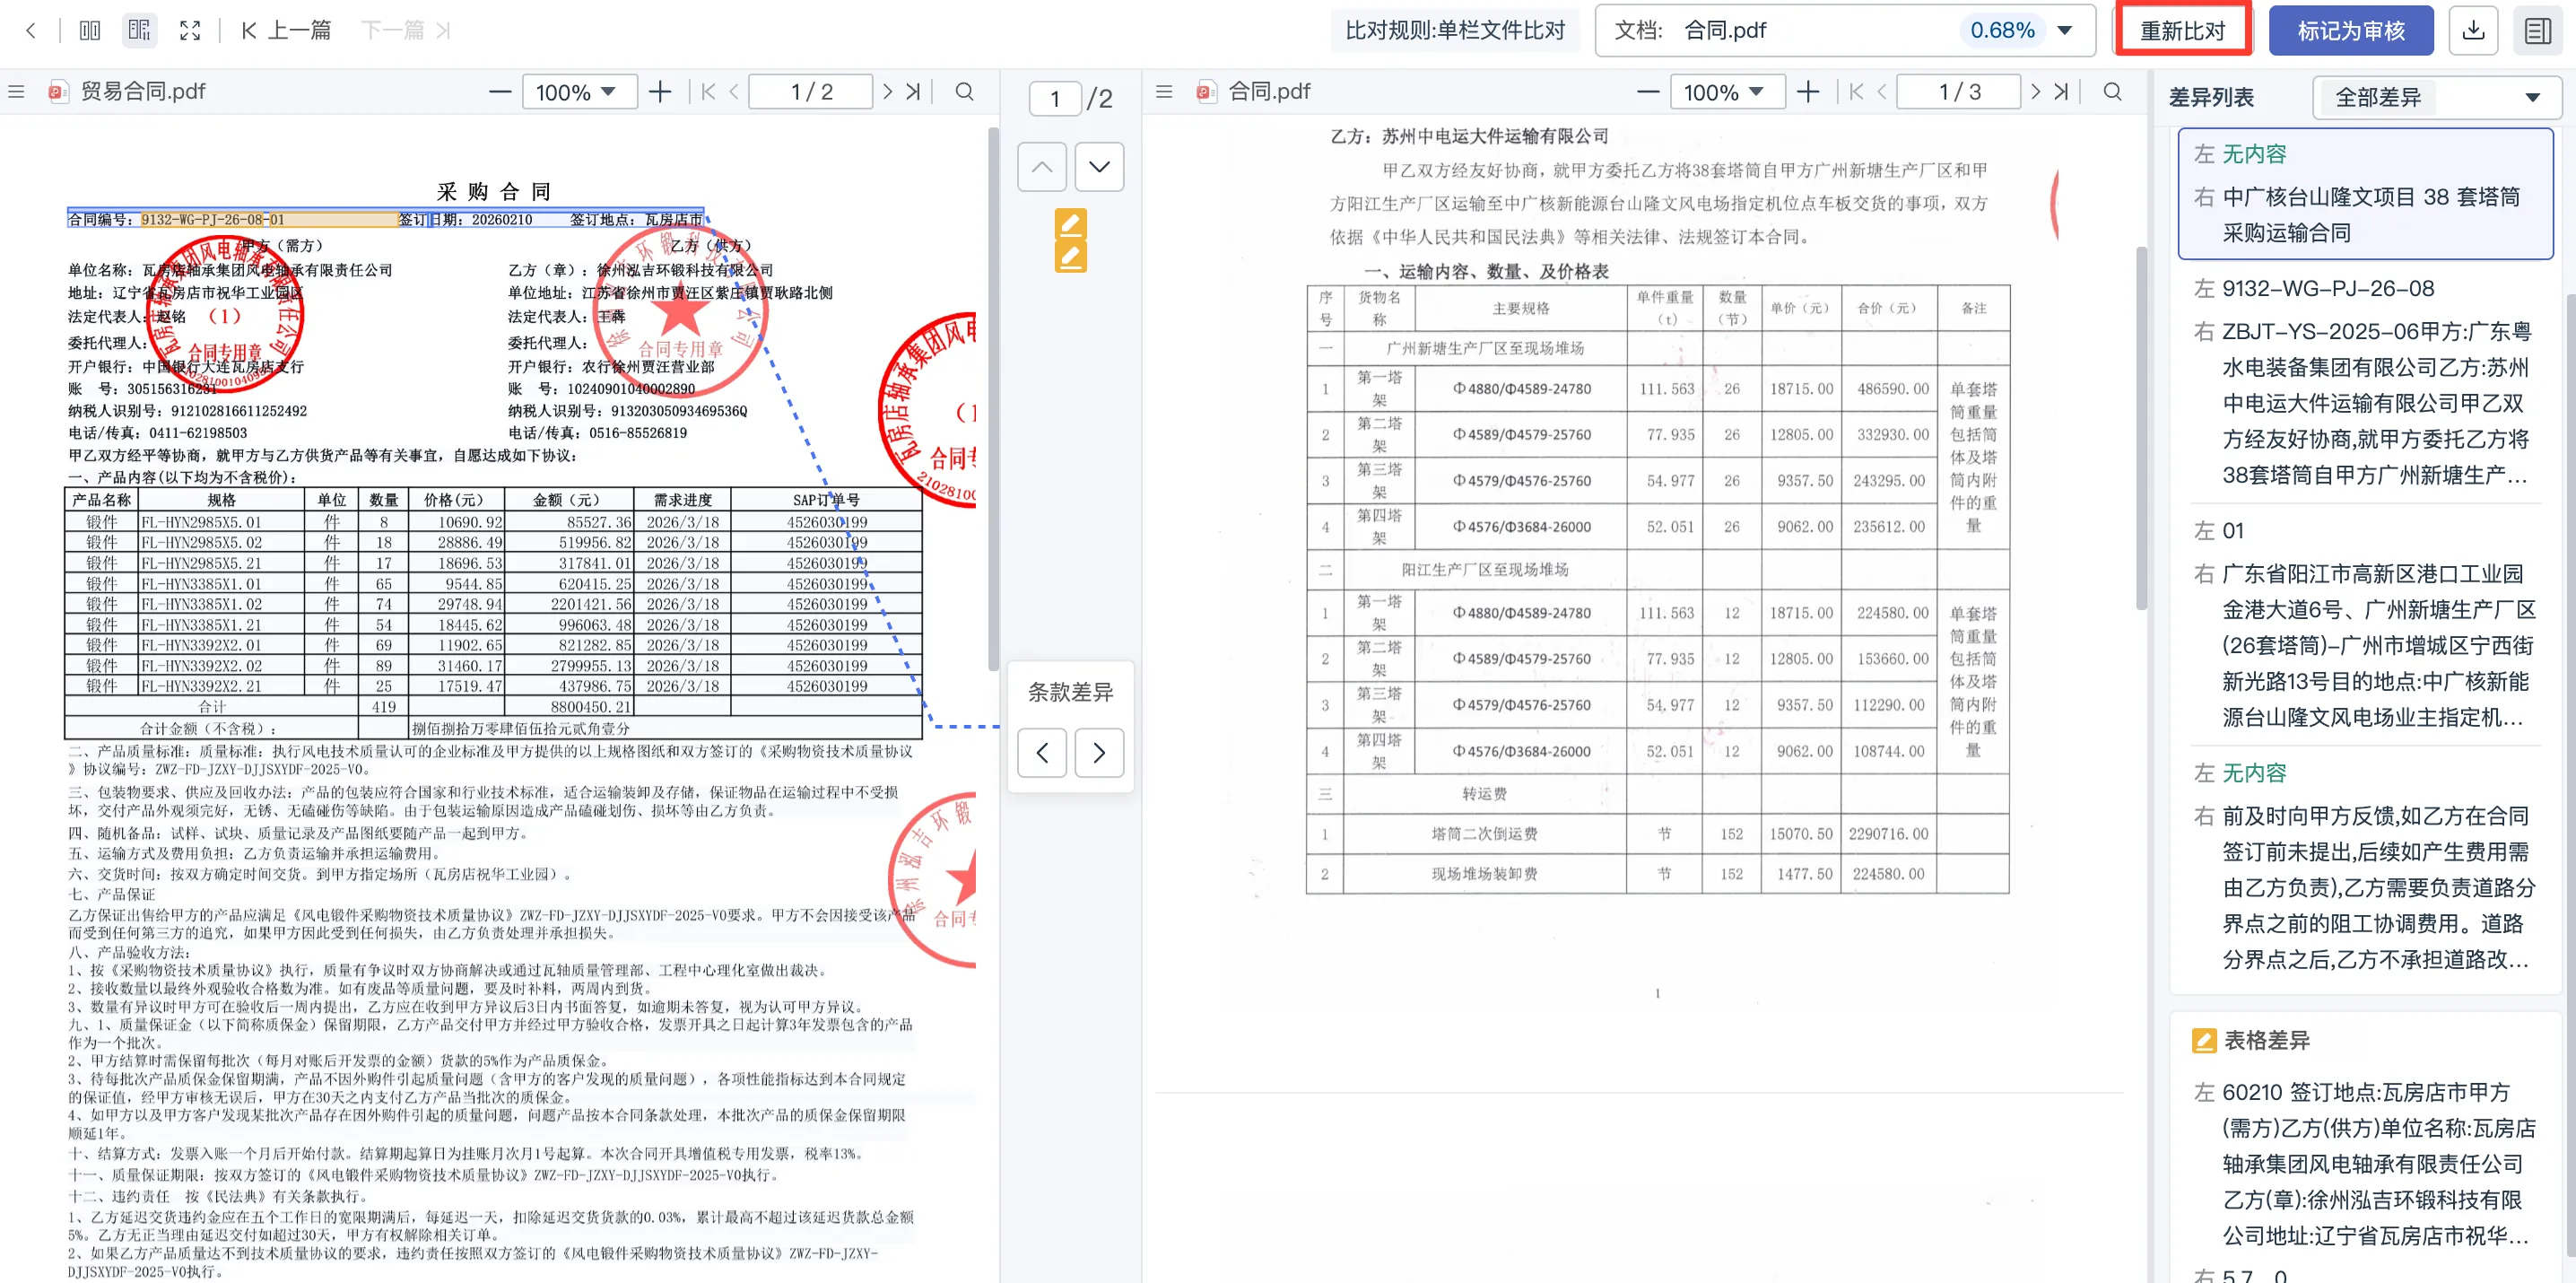
Task: Open zoom level dropdown in 贸易合同.pdf pane
Action: 581,92
